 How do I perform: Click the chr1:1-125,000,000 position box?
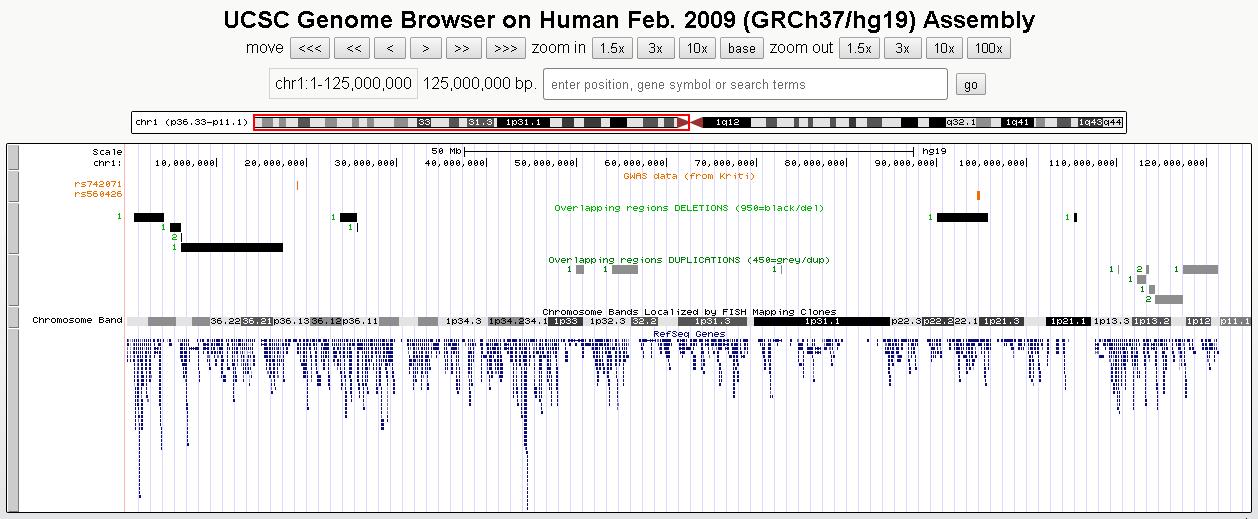[x=343, y=84]
